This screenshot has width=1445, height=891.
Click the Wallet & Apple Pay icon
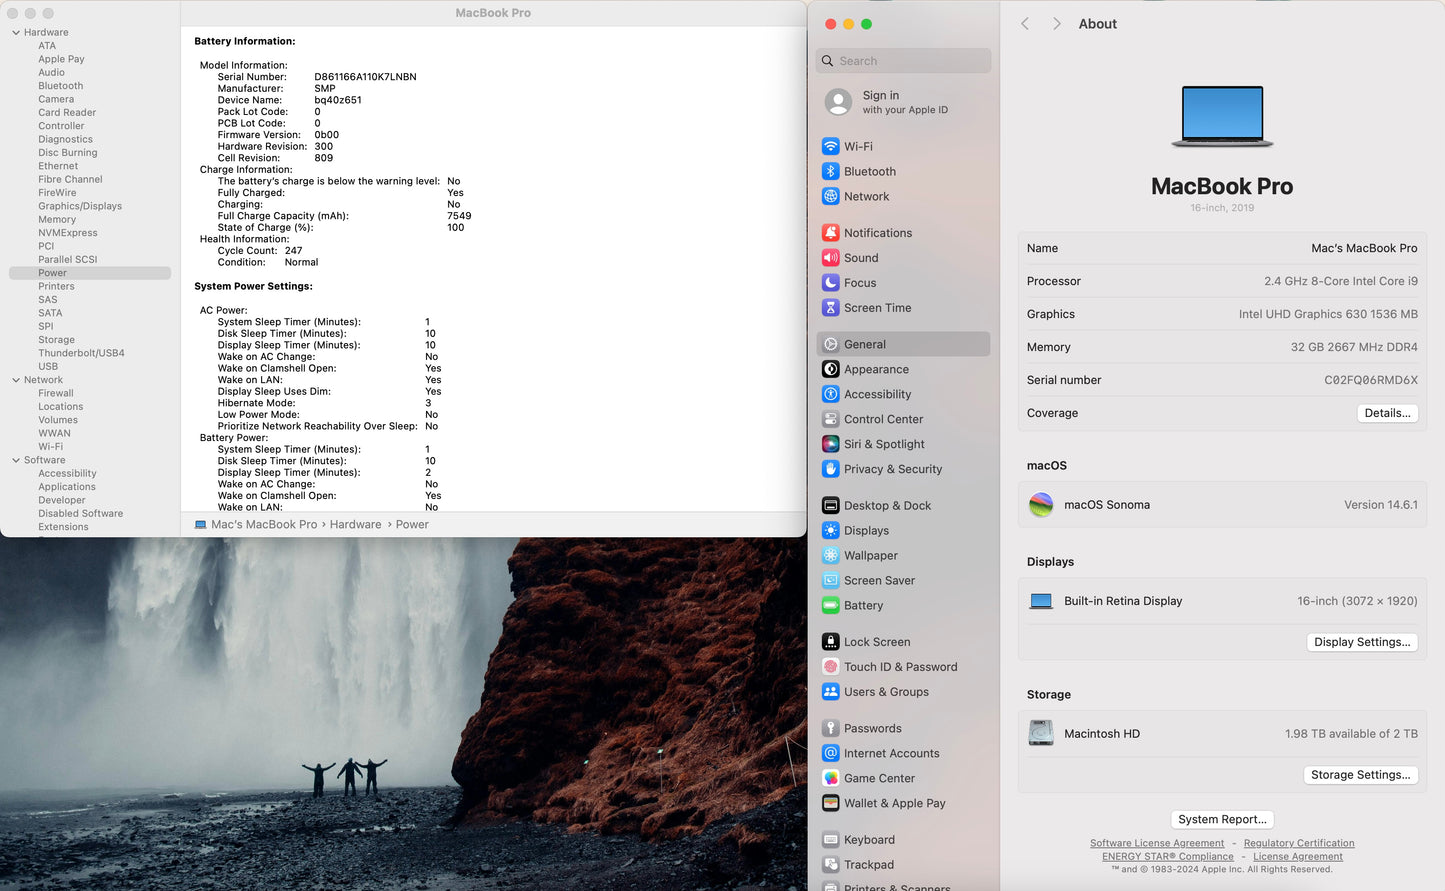(830, 803)
